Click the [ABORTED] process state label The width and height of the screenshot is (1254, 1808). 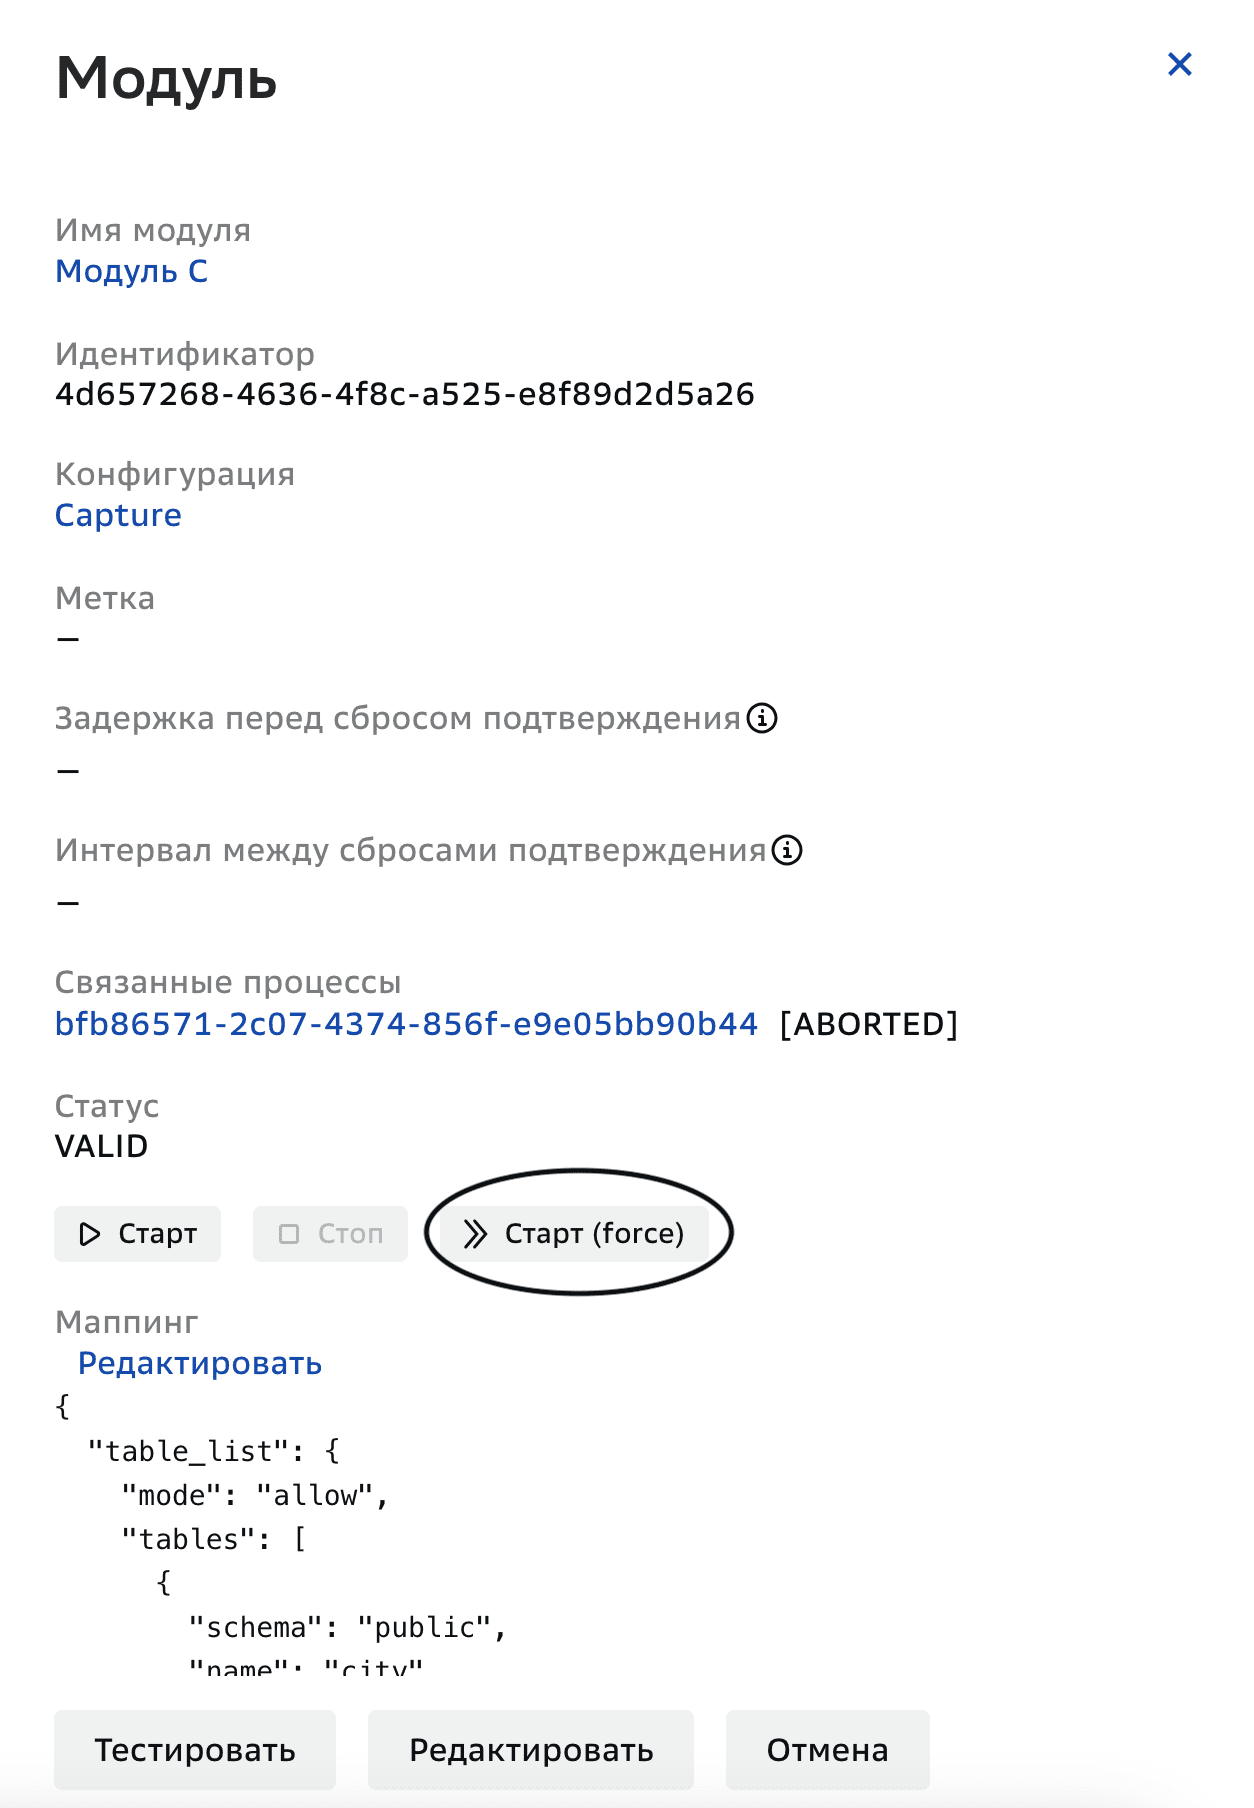click(x=868, y=1024)
